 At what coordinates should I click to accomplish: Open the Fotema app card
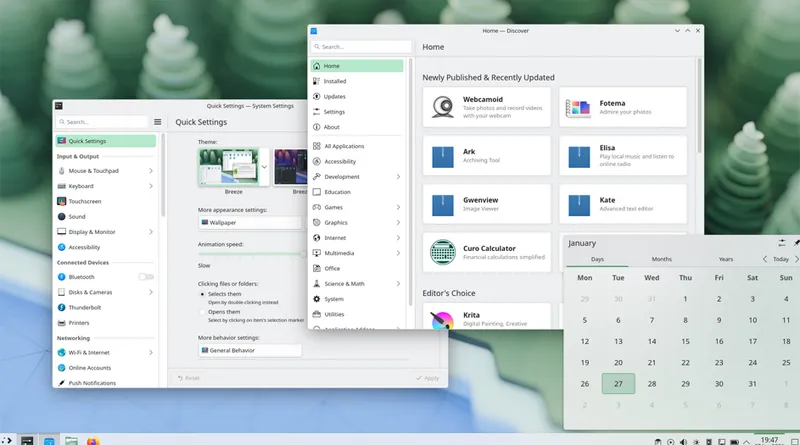point(623,107)
